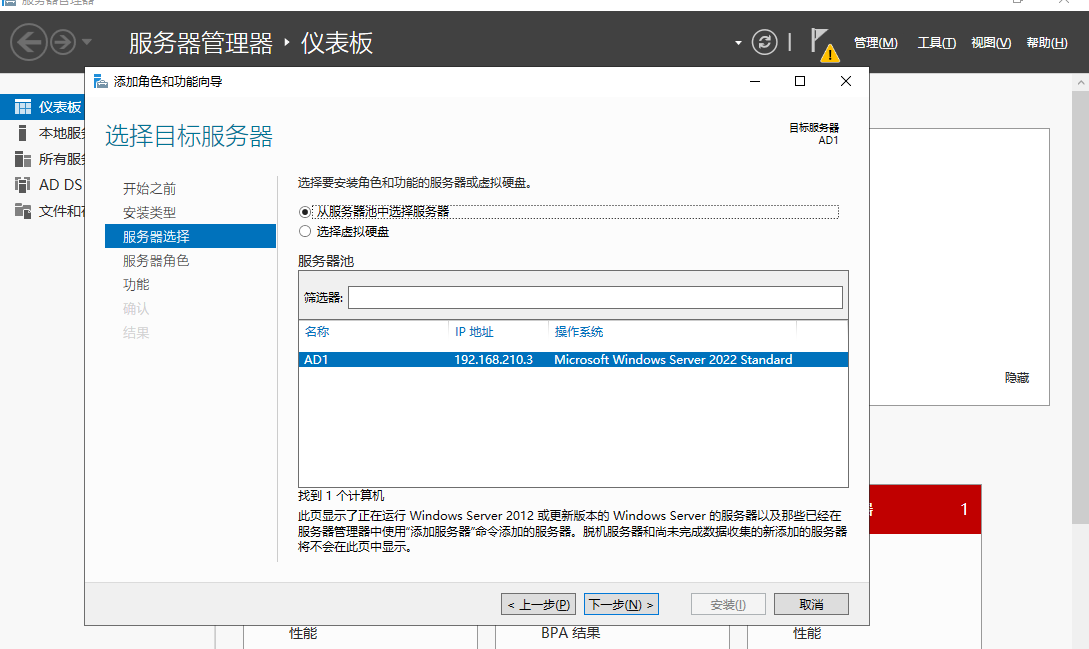Click the red tile showing count 1
This screenshot has height=649, width=1089.
pos(925,509)
